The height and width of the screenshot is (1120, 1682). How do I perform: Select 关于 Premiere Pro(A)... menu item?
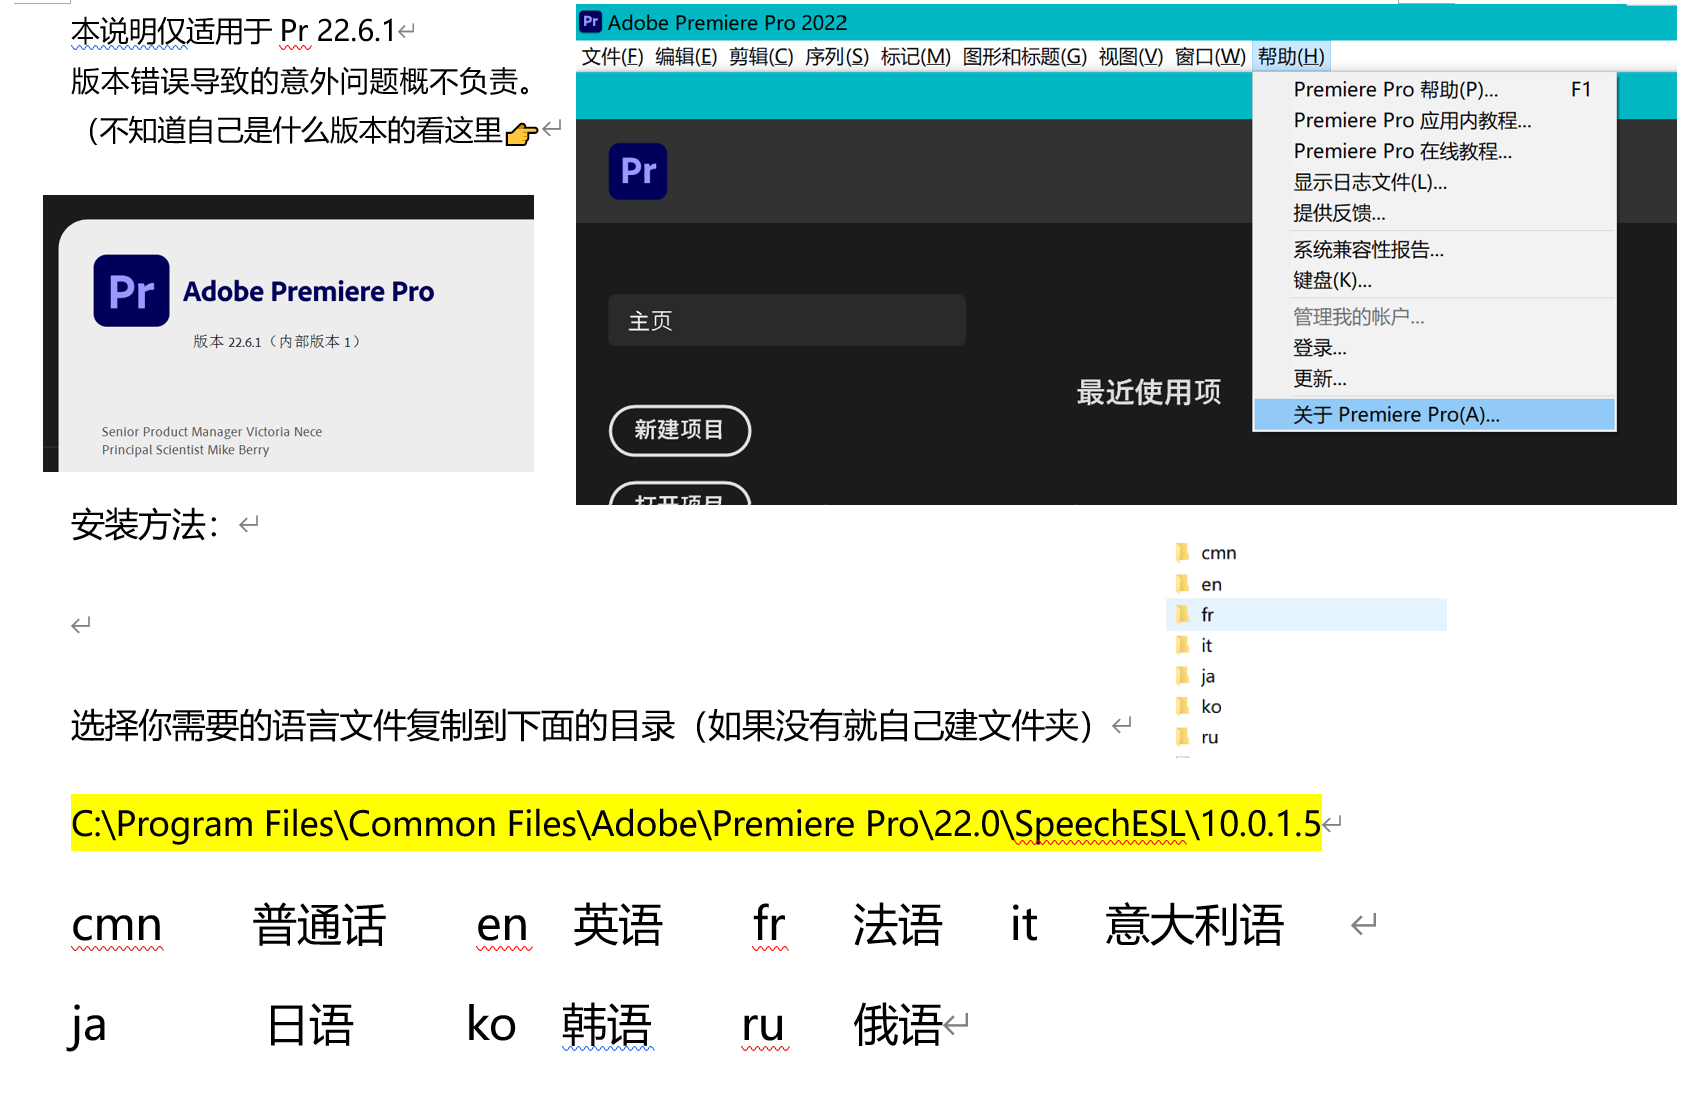1434,415
